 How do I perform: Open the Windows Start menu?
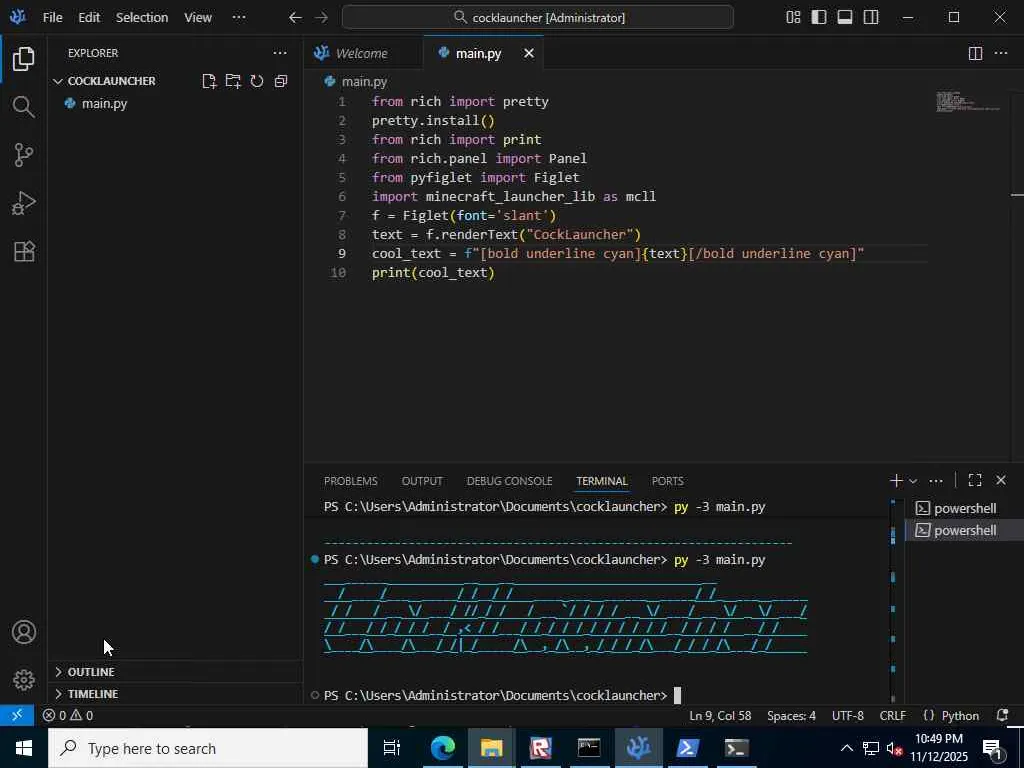coord(24,748)
